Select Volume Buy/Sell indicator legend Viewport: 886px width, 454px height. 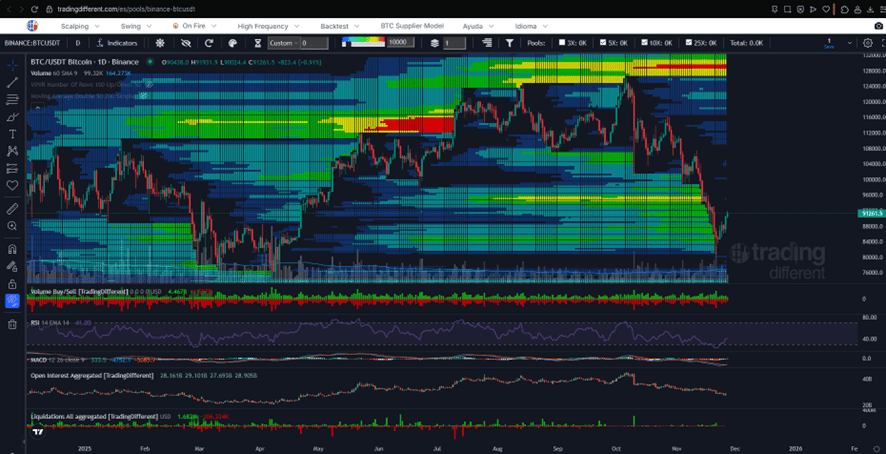[79, 291]
